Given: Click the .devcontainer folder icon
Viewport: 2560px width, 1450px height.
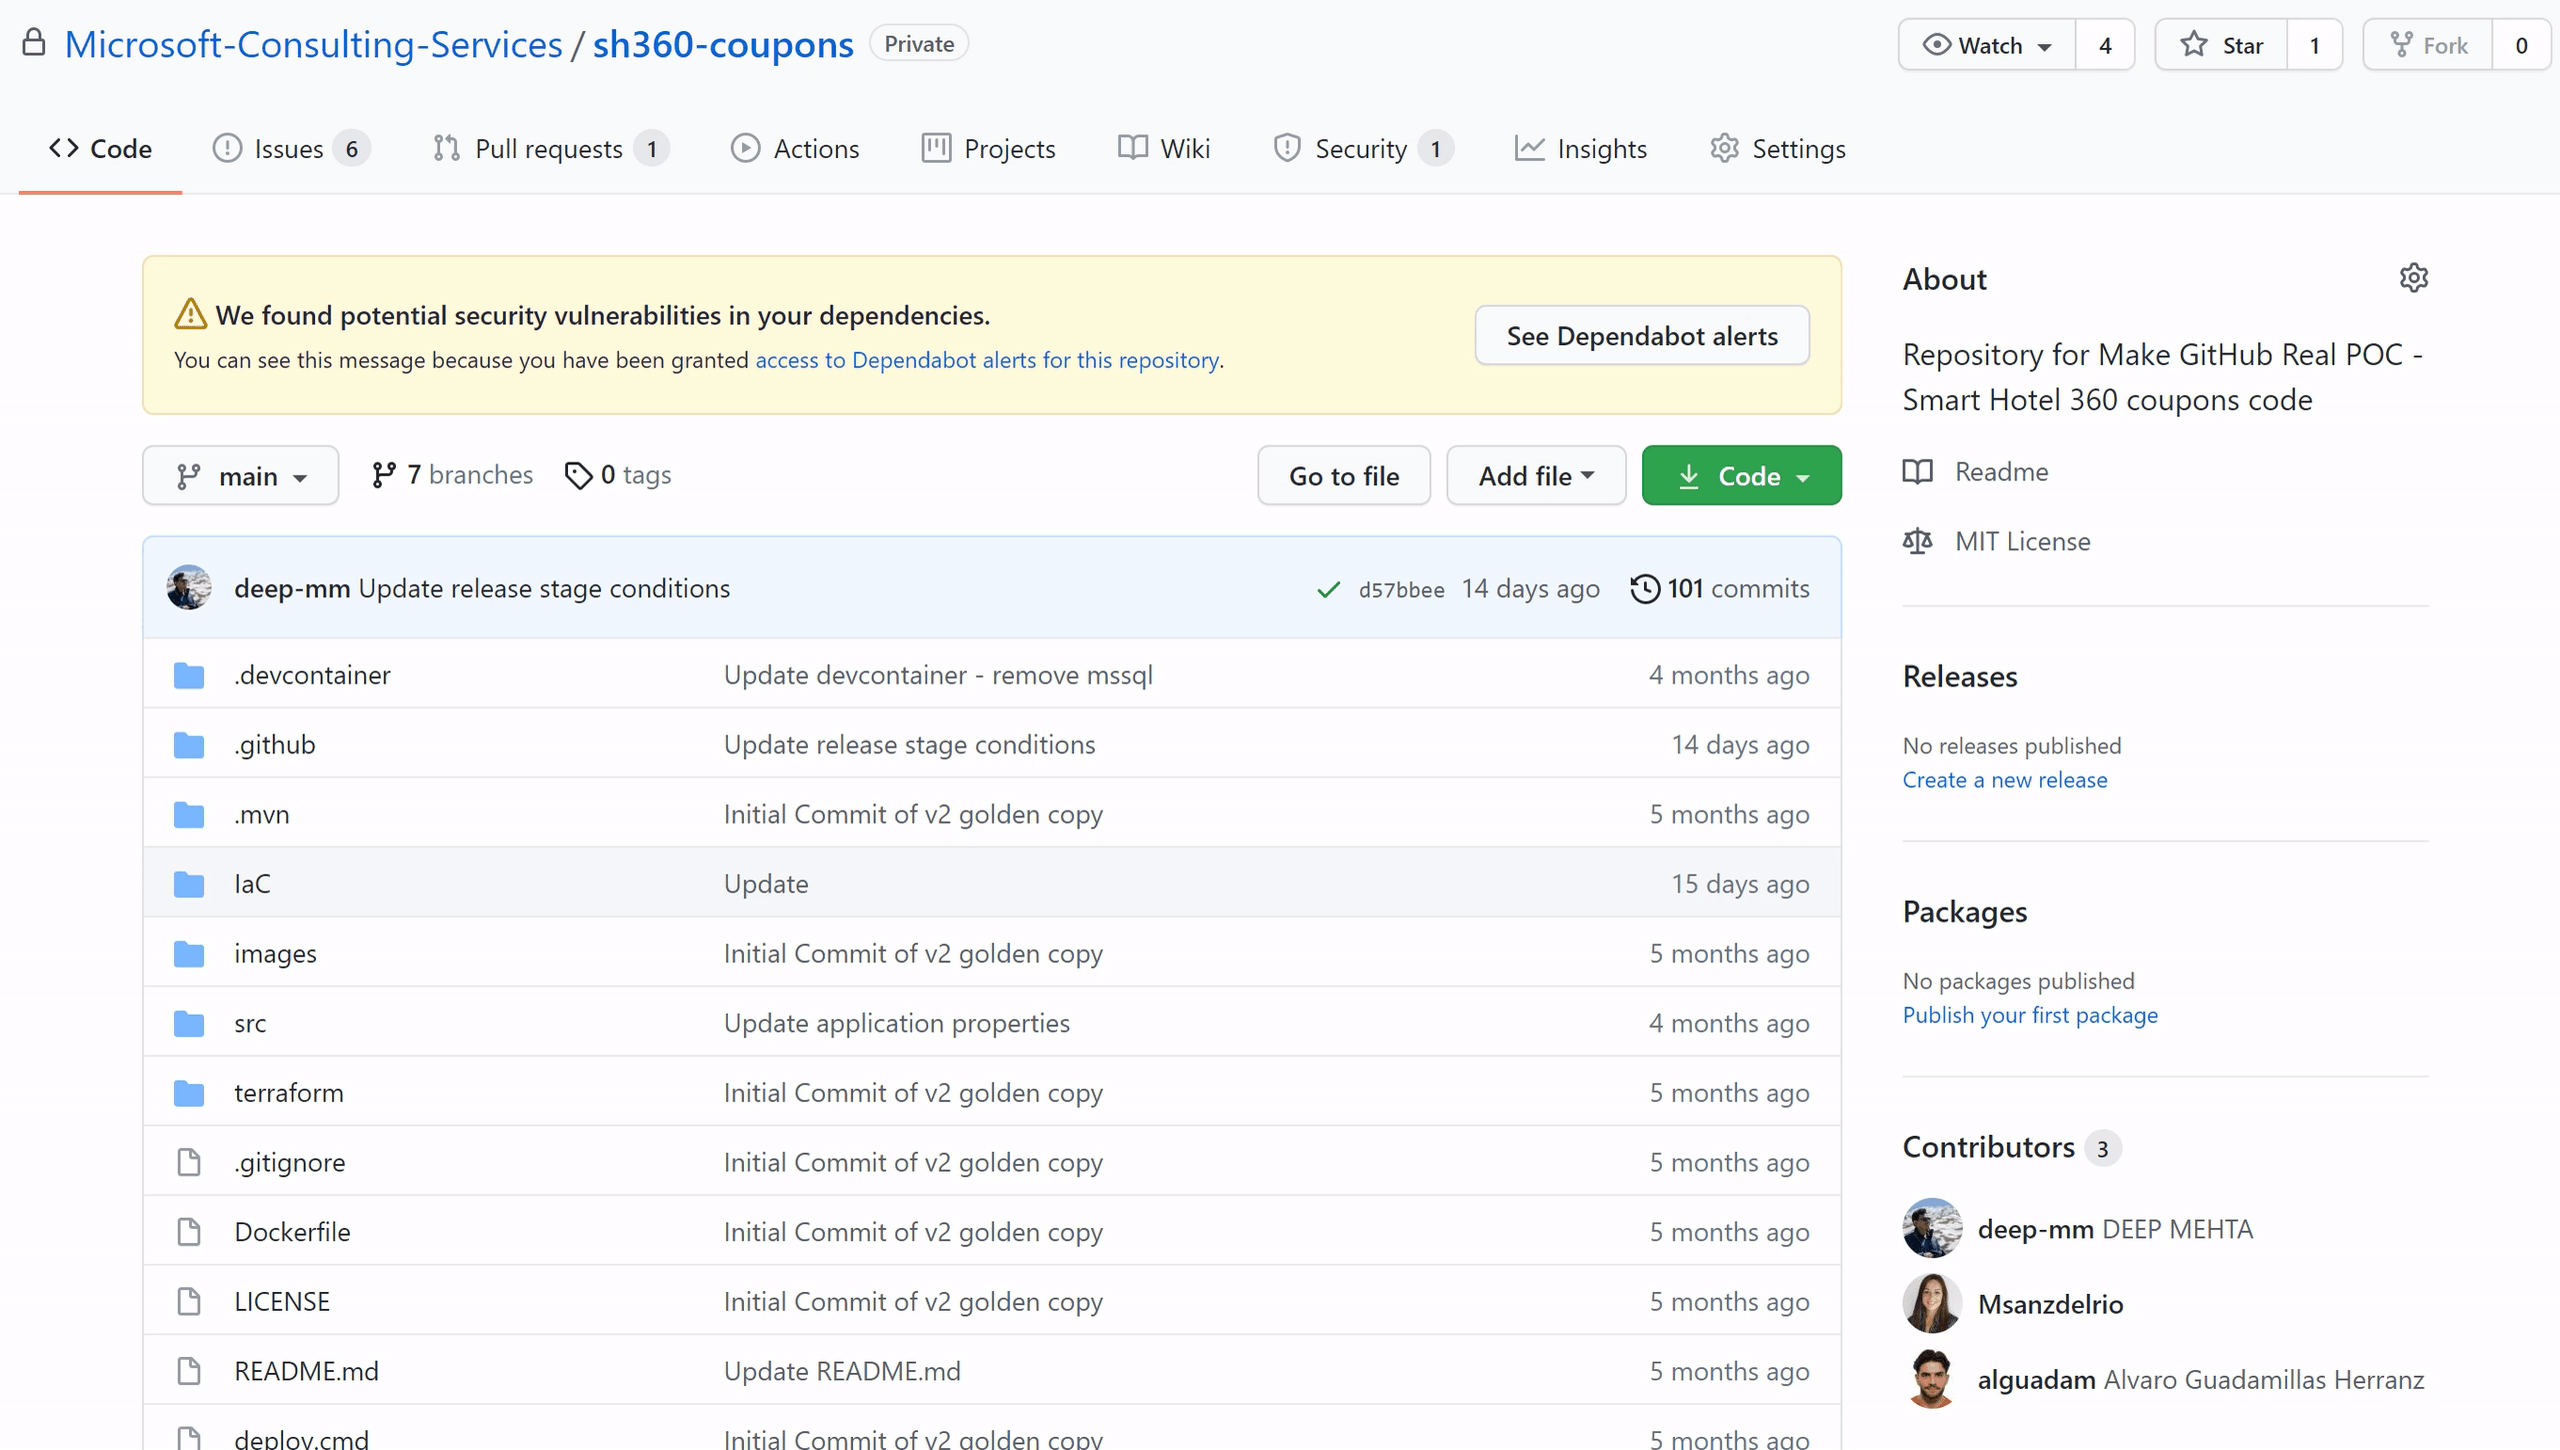Looking at the screenshot, I should click(x=189, y=675).
